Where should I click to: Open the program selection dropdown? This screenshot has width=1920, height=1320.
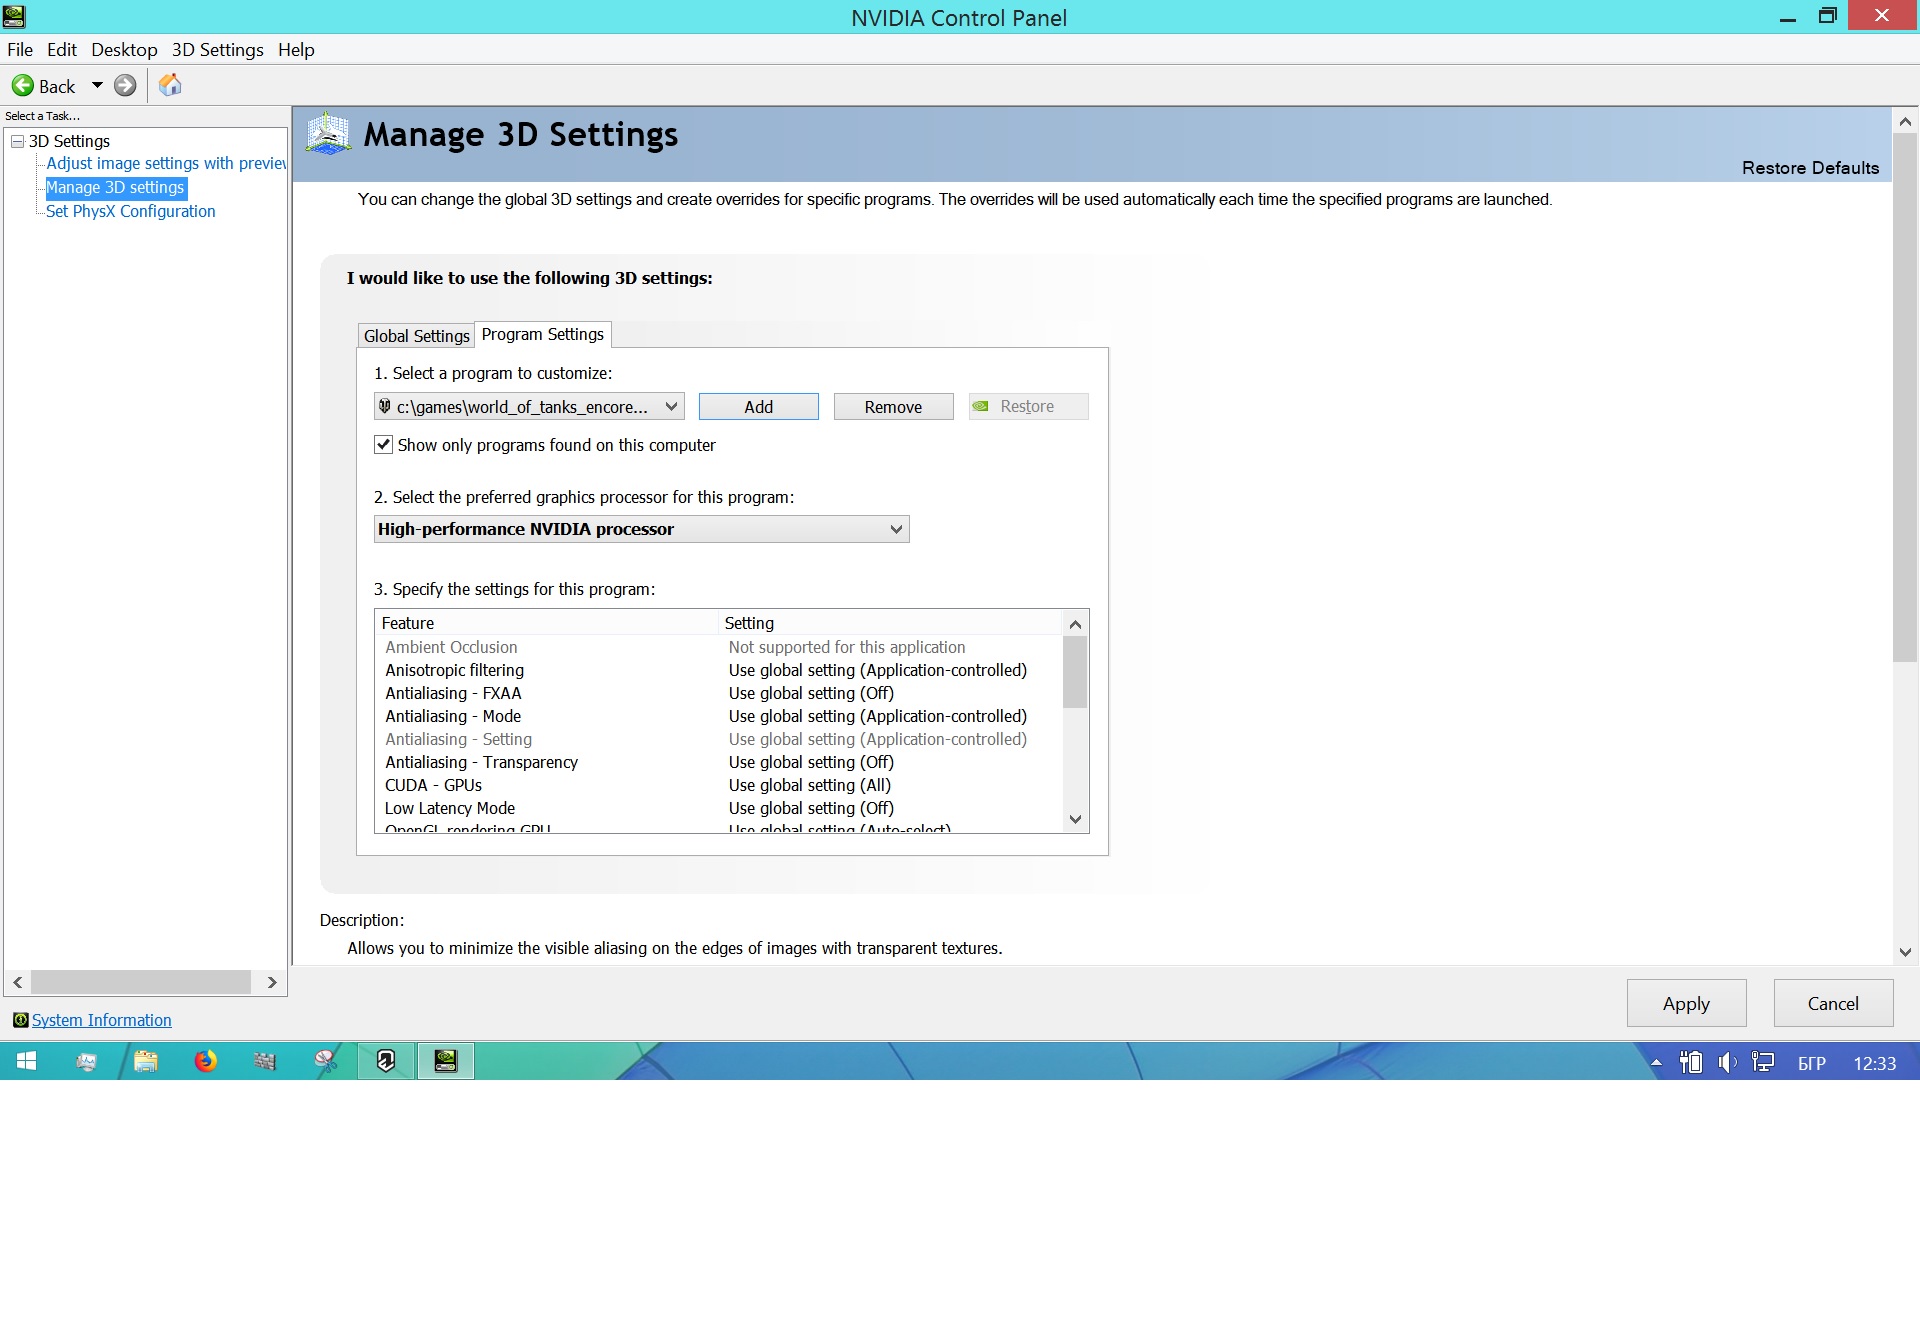671,407
